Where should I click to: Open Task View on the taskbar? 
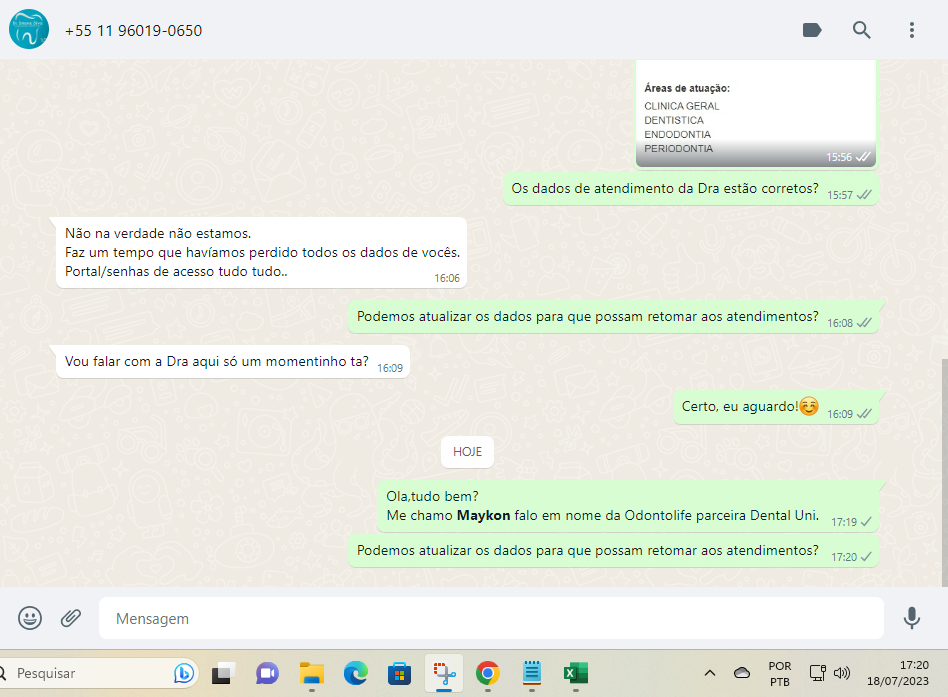tap(224, 673)
